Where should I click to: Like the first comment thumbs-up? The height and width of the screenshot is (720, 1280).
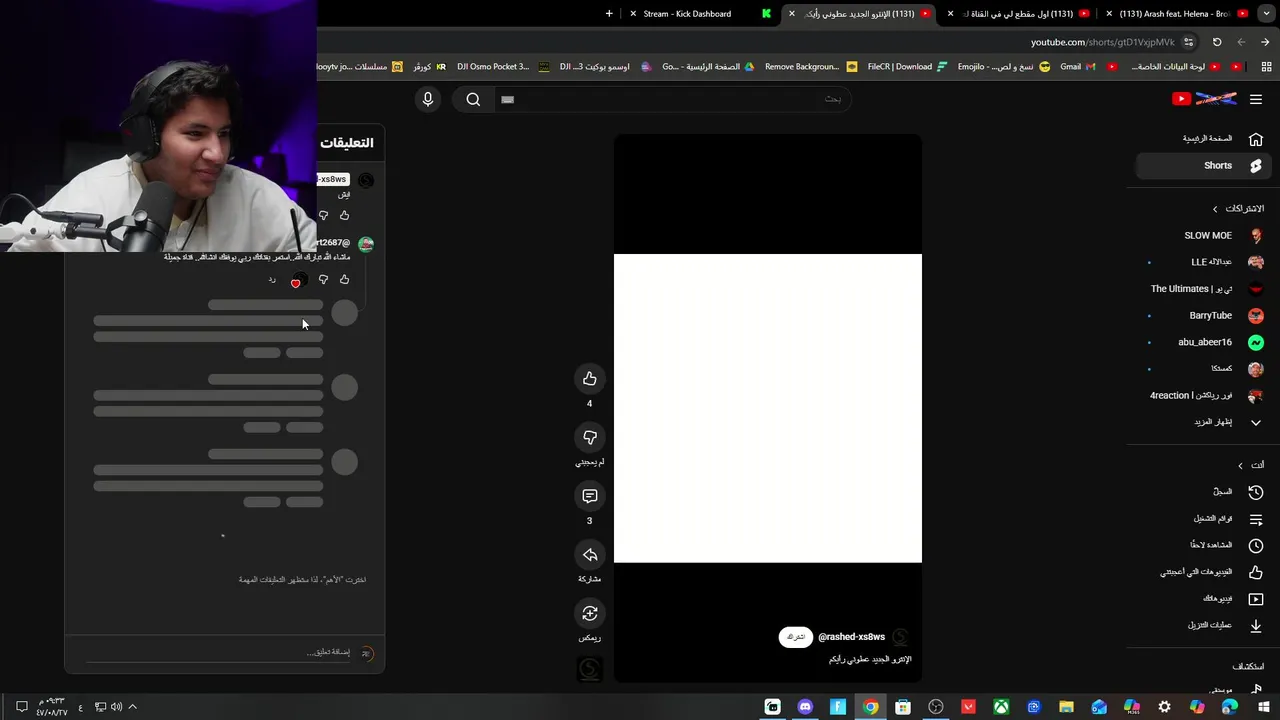point(344,215)
